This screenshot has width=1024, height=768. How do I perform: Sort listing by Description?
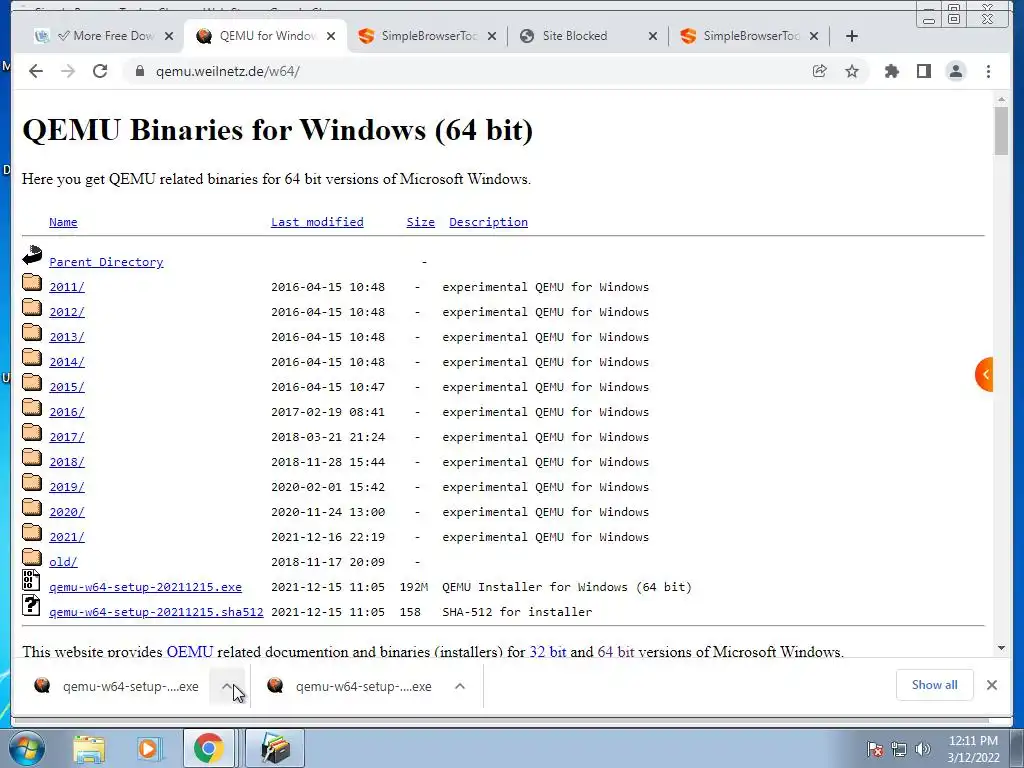click(x=488, y=222)
